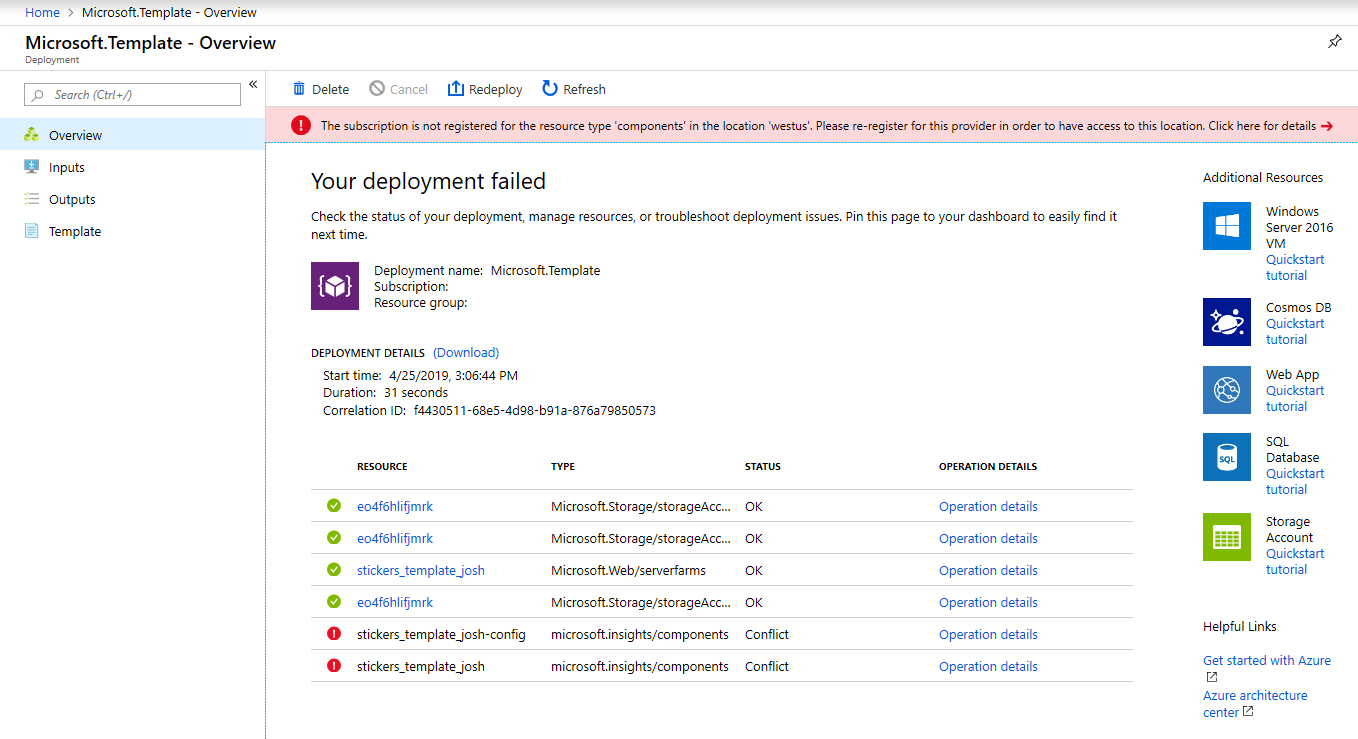Click the purple deployment template icon
Image resolution: width=1358 pixels, height=739 pixels.
tap(335, 286)
